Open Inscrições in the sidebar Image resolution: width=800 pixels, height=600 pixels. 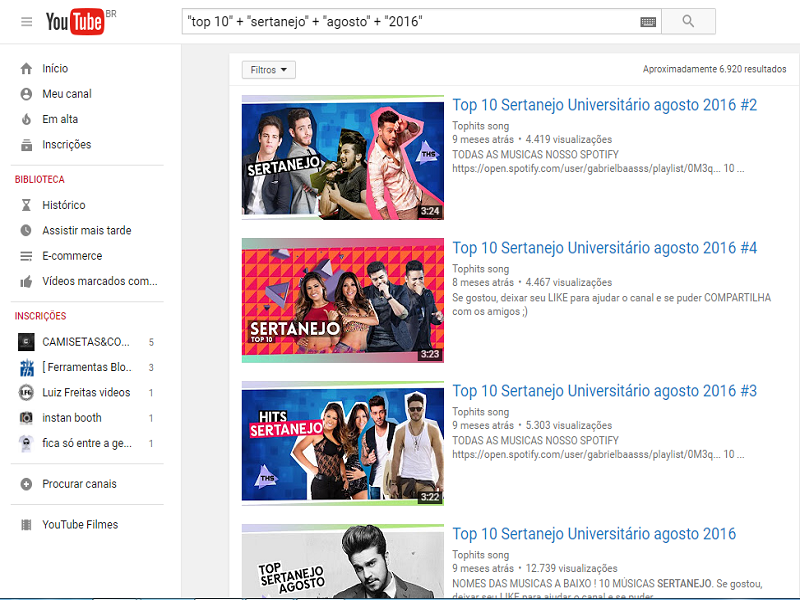(66, 144)
